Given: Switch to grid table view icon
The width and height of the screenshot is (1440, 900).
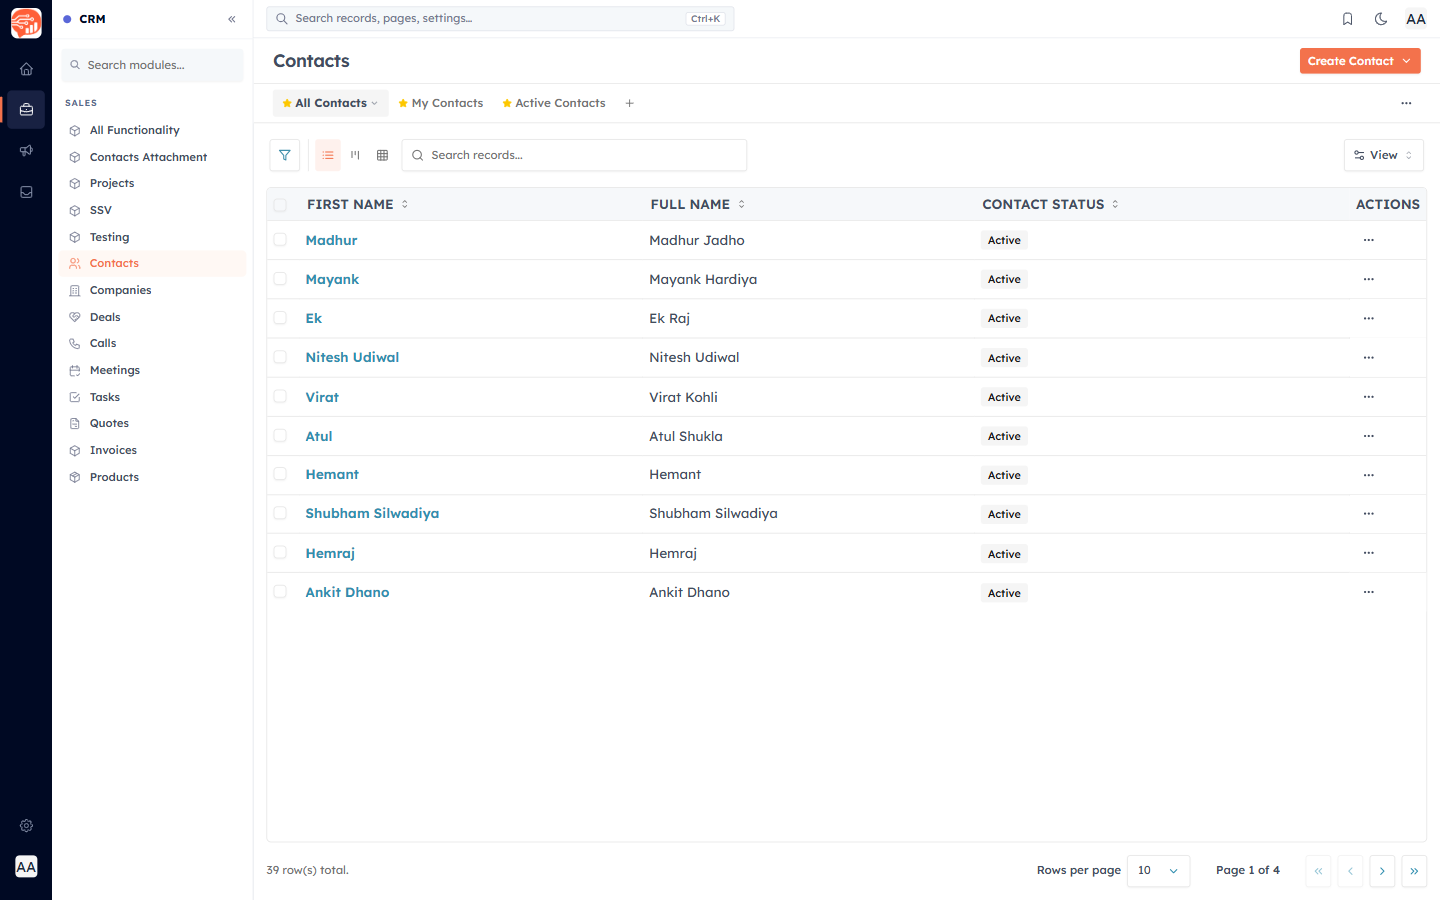Looking at the screenshot, I should click(382, 155).
